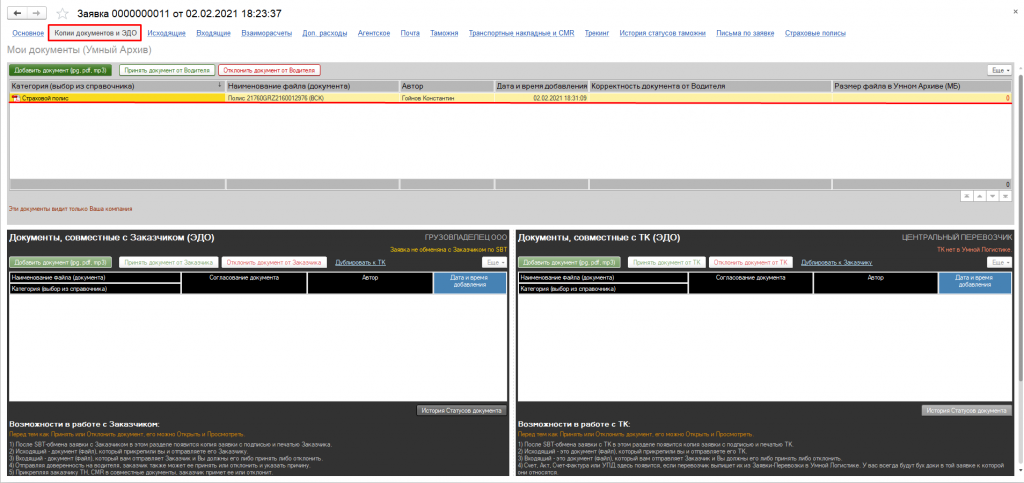Click the Дублировать к Заказчику link
1024x483 pixels.
[837, 262]
